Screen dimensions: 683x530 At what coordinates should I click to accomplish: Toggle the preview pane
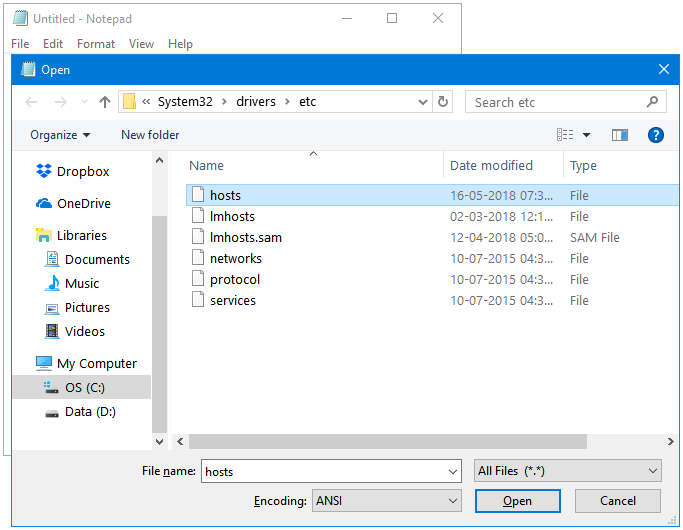point(619,135)
